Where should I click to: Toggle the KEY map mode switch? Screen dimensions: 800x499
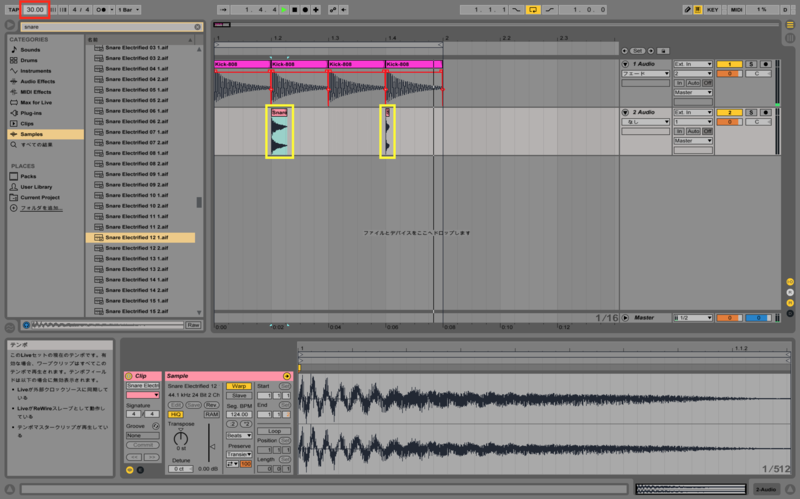click(x=712, y=10)
